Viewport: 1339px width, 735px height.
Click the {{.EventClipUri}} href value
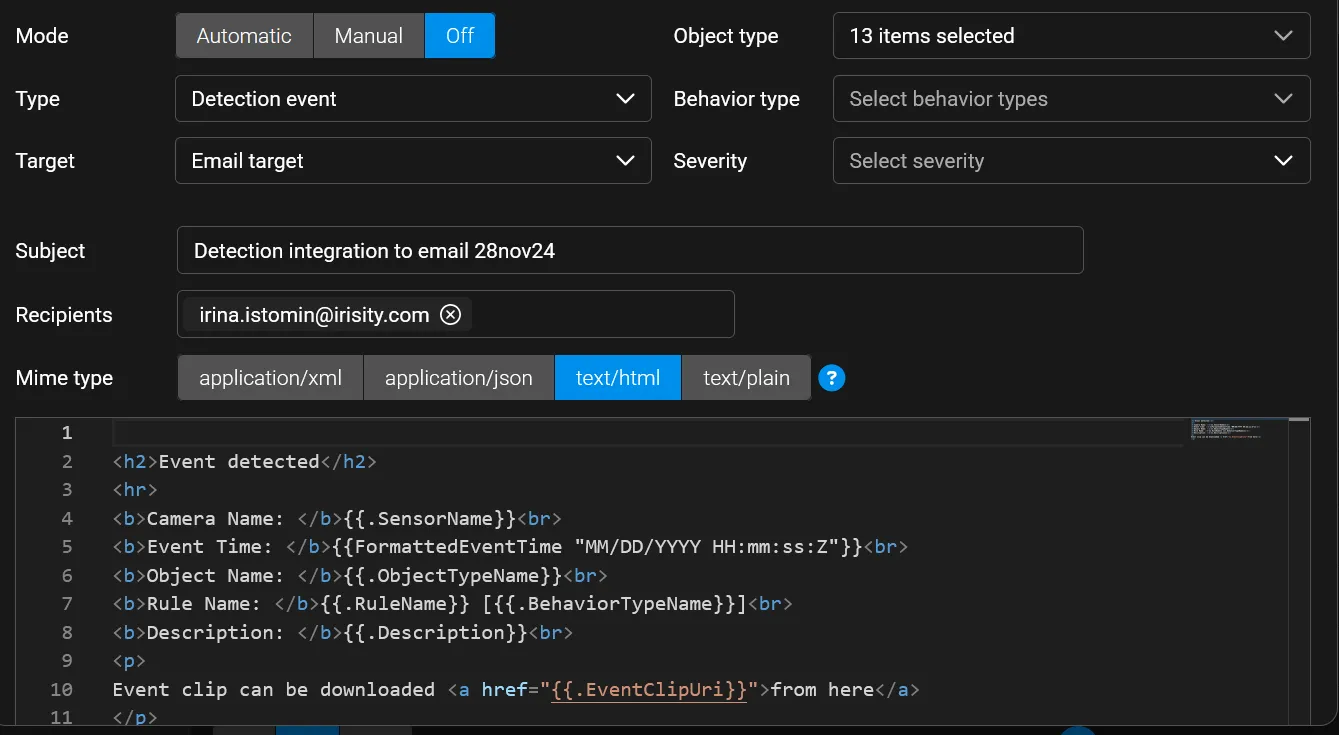(x=649, y=690)
